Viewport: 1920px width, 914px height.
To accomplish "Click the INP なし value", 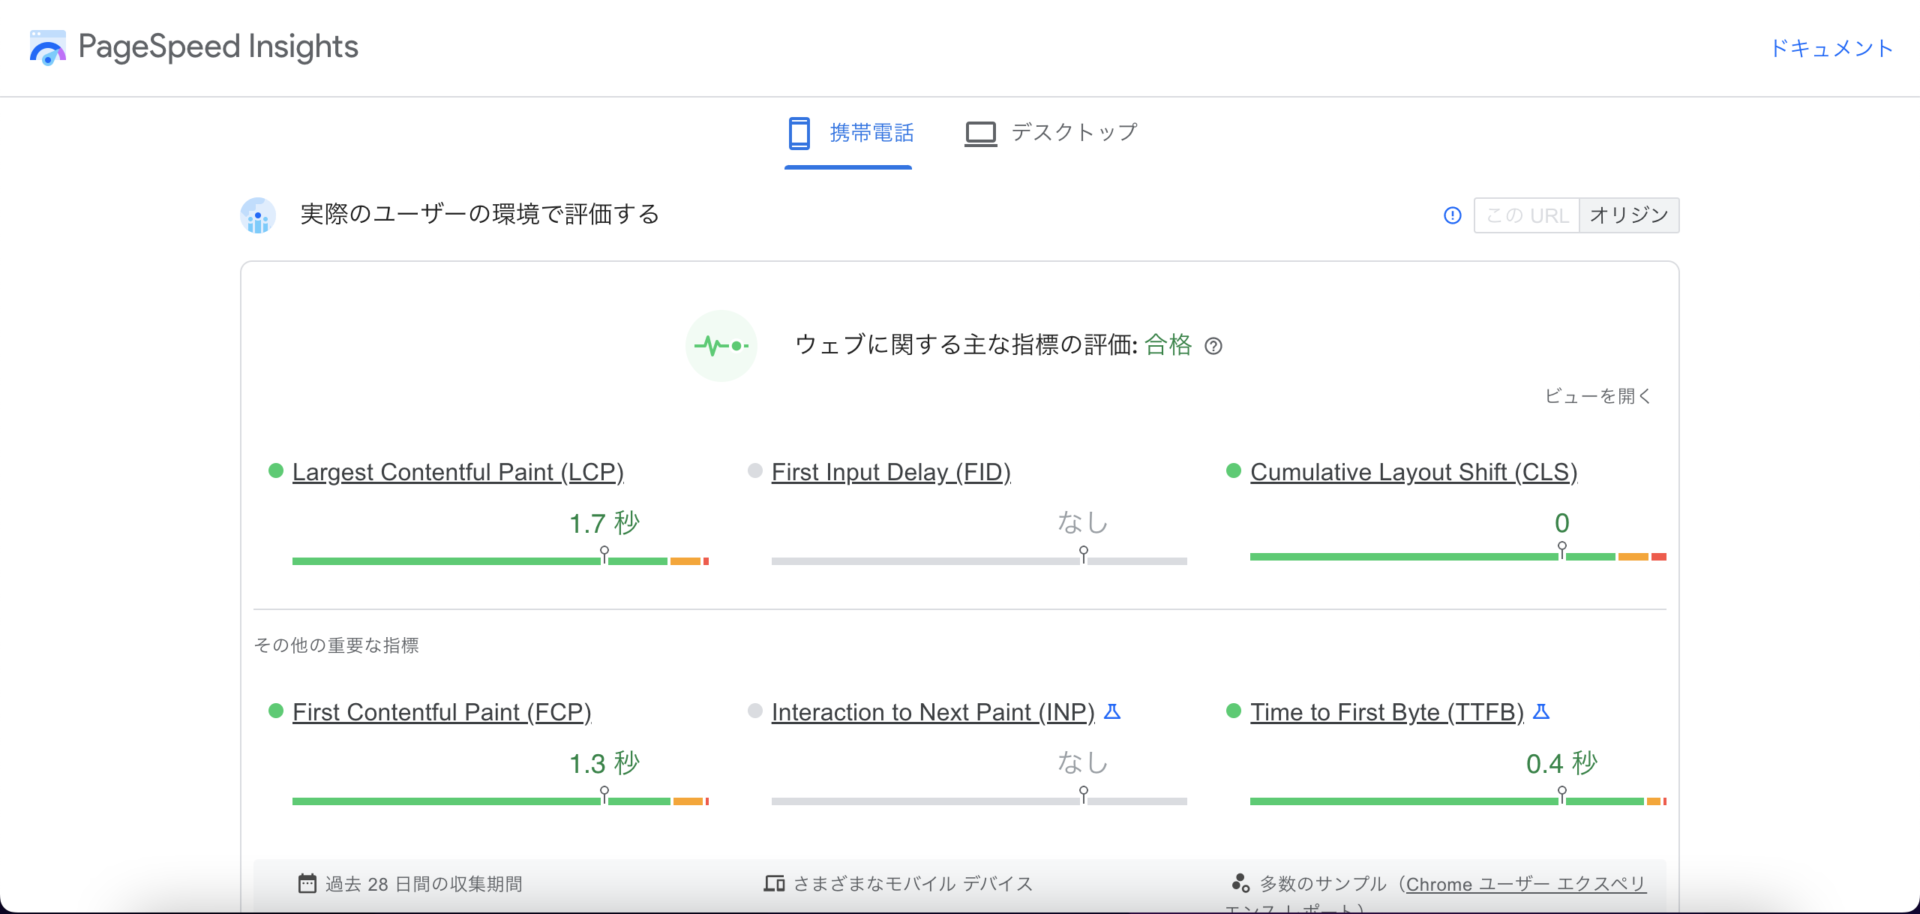I will pos(1083,762).
